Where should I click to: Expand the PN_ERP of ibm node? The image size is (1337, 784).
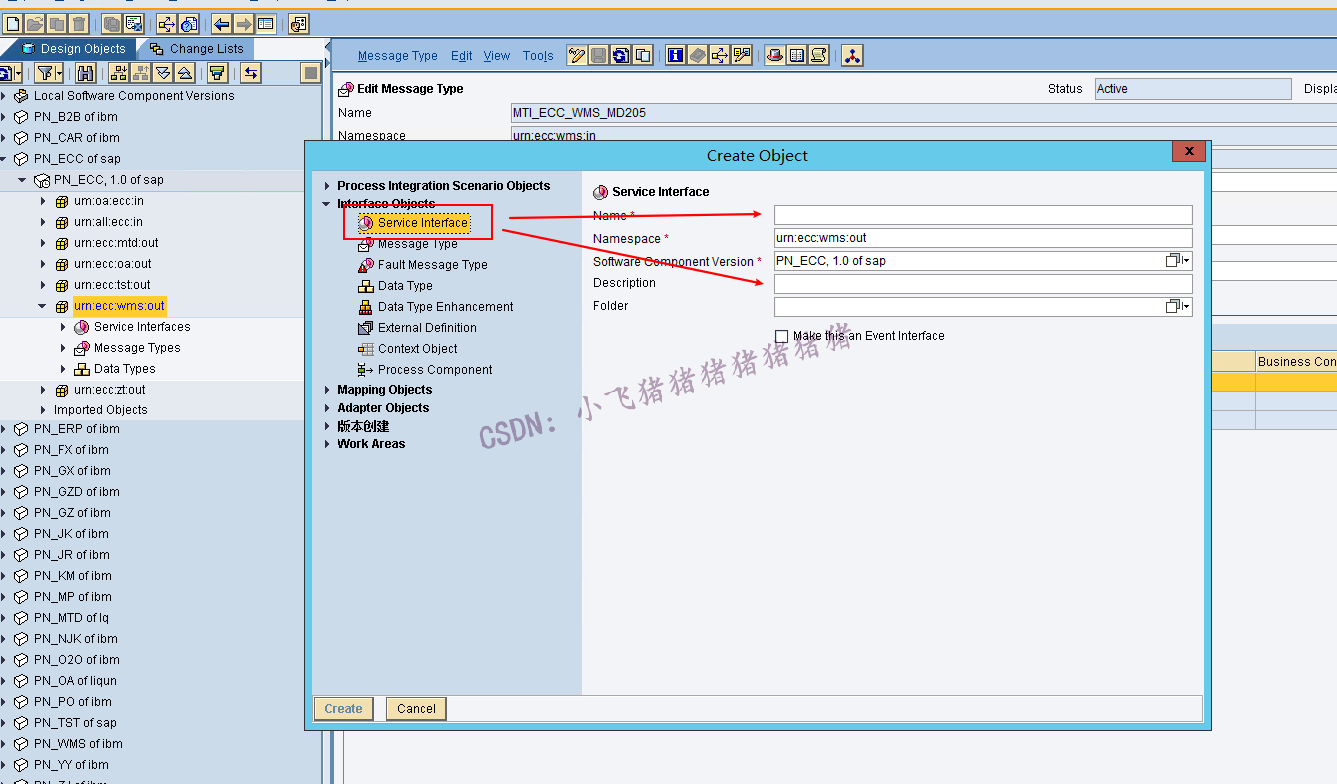click(x=3, y=429)
